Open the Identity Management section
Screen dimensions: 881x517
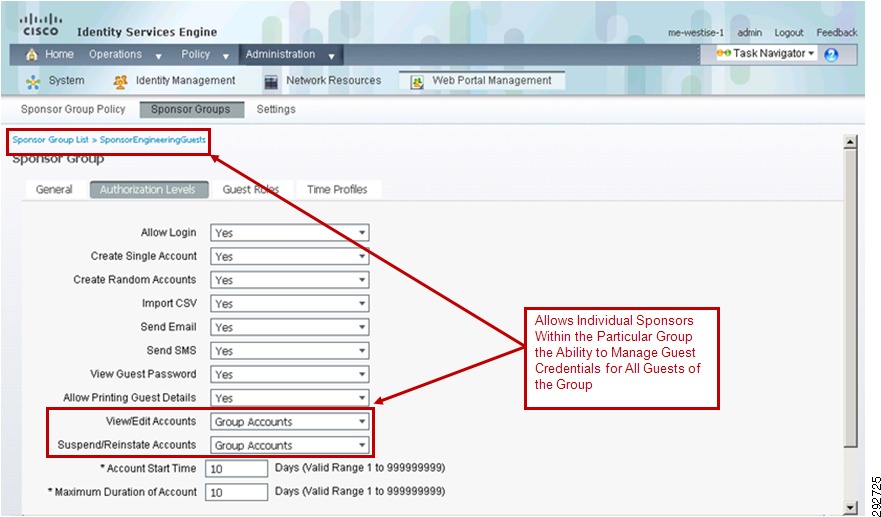pos(185,80)
